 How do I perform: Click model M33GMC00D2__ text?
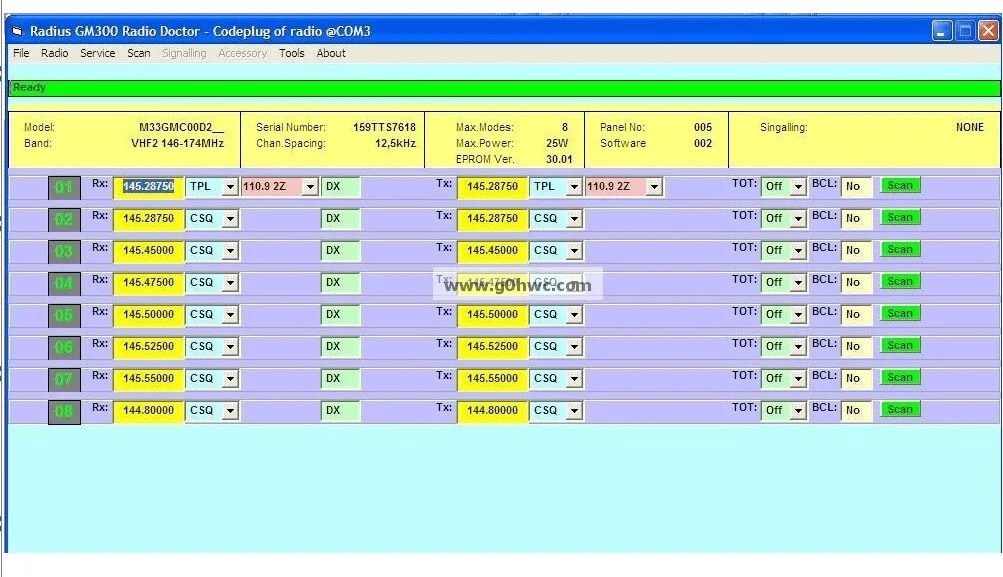point(181,127)
